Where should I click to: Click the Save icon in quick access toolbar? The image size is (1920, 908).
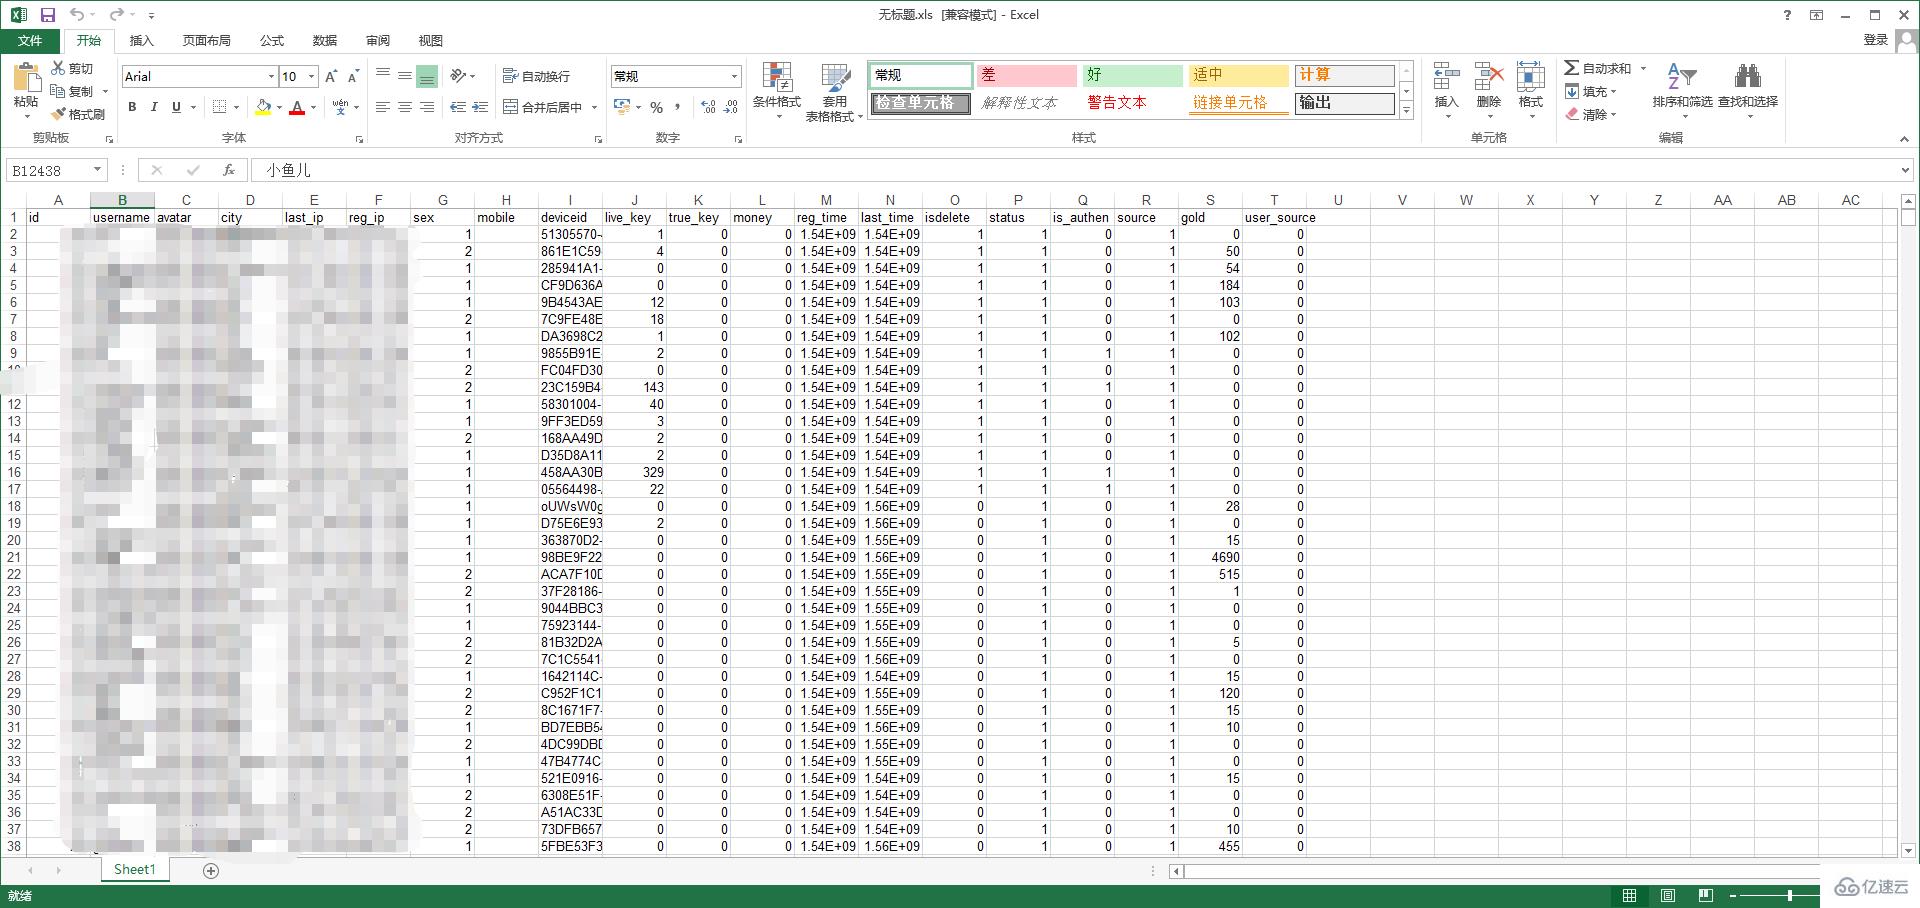[x=47, y=15]
